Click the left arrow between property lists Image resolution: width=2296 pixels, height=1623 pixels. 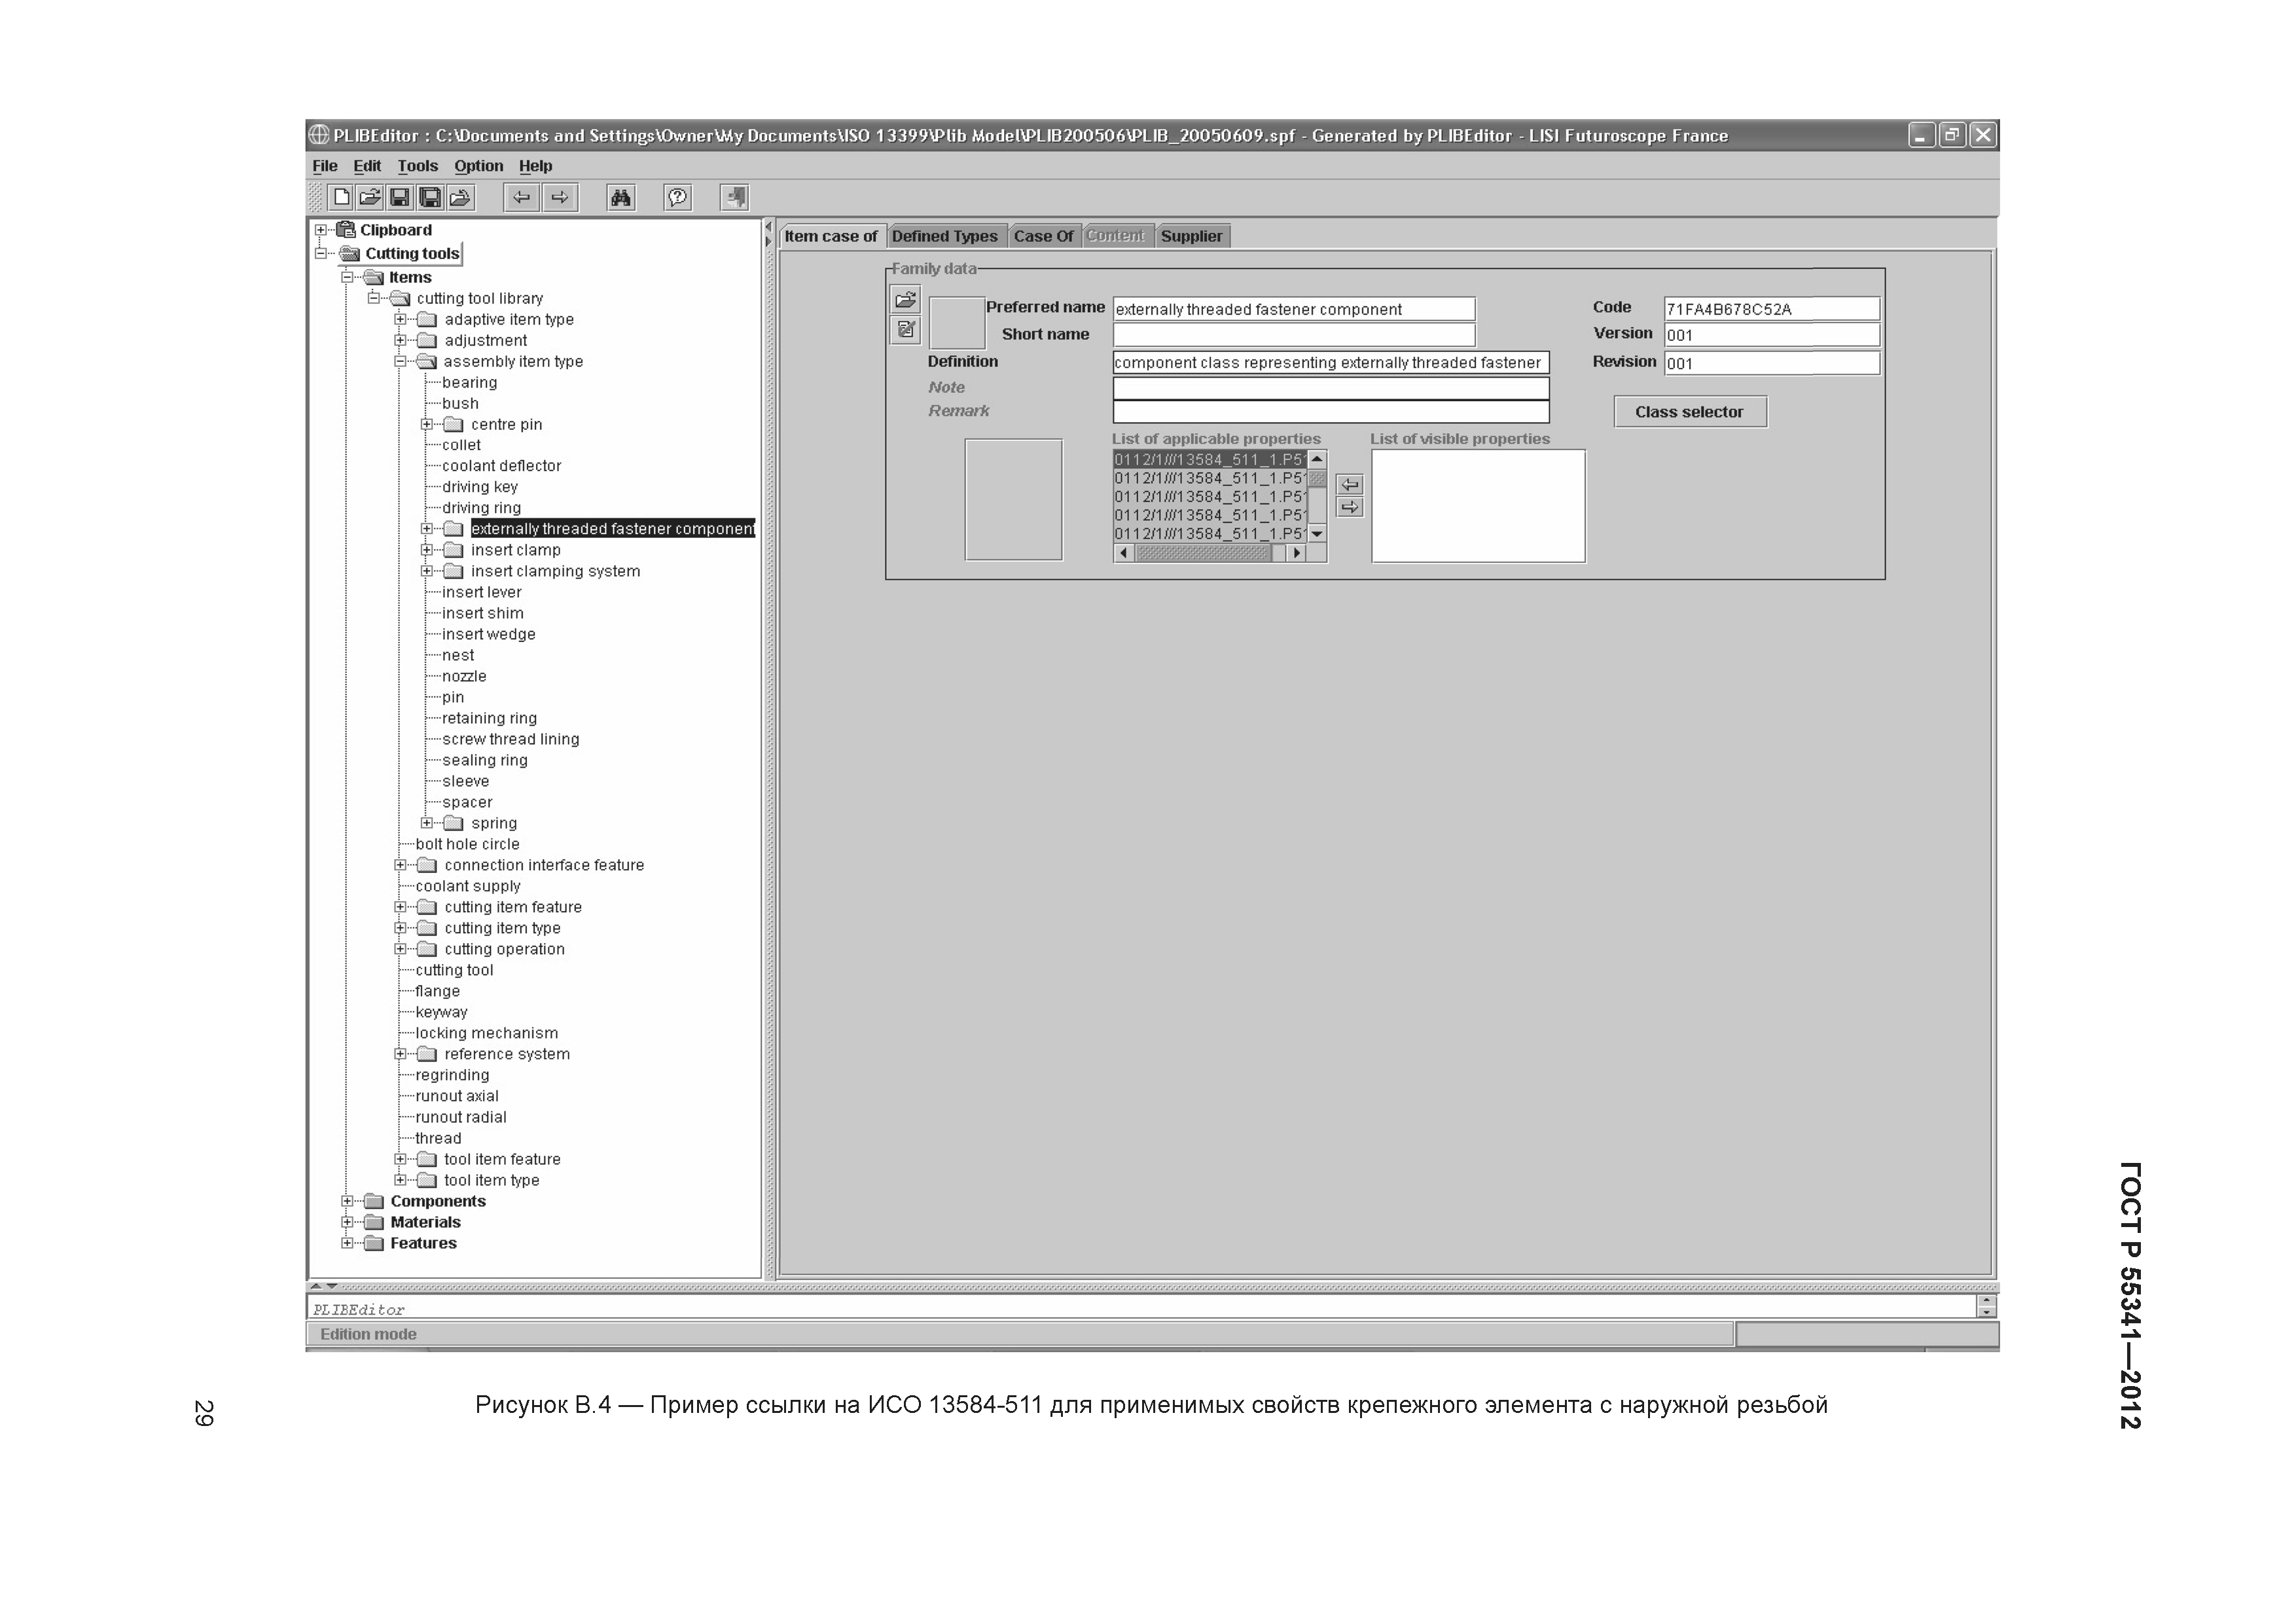1349,485
